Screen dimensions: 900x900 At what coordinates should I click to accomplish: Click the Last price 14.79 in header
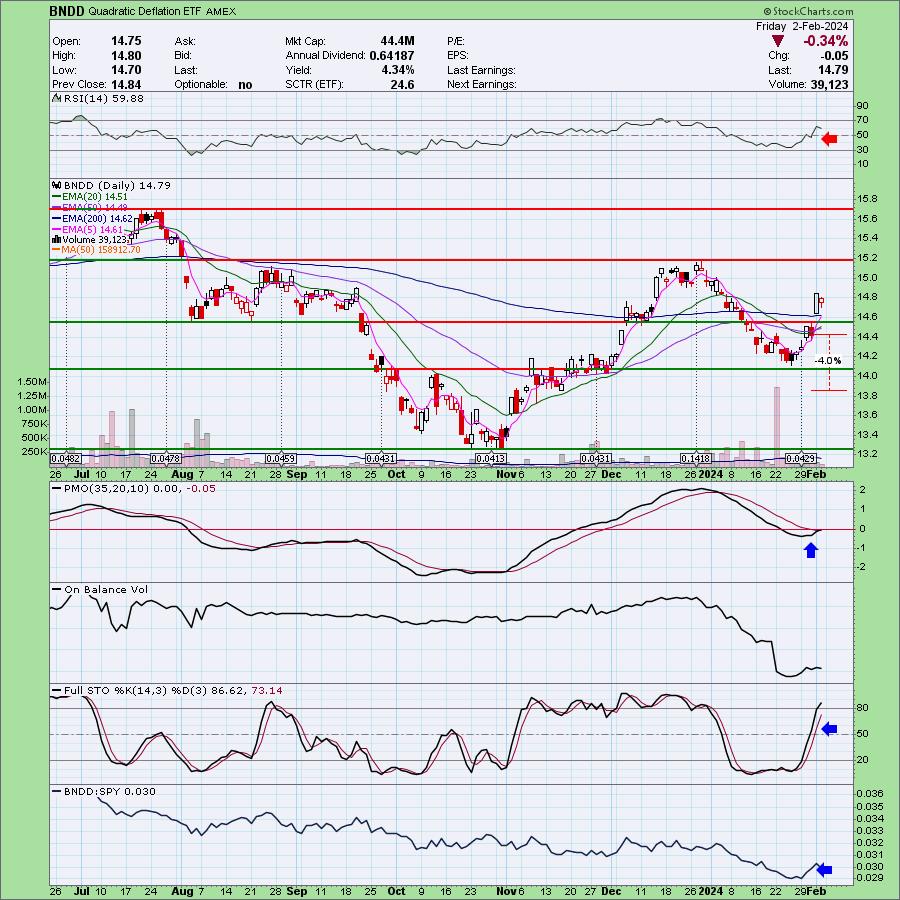point(832,70)
